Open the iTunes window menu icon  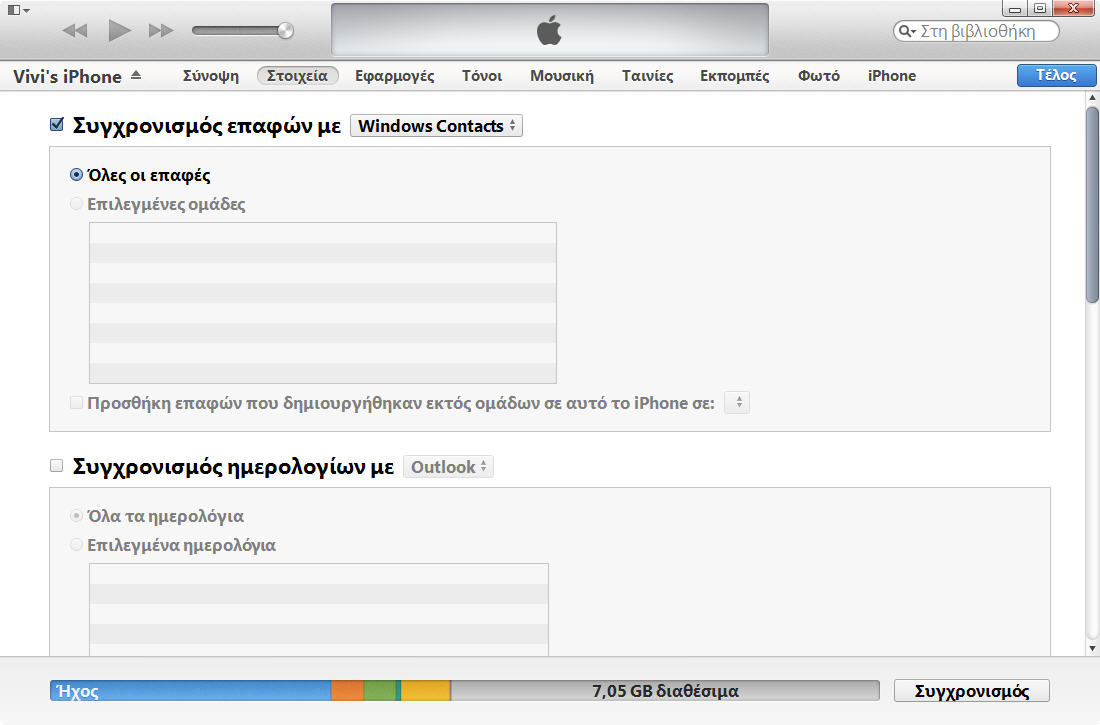coord(17,10)
